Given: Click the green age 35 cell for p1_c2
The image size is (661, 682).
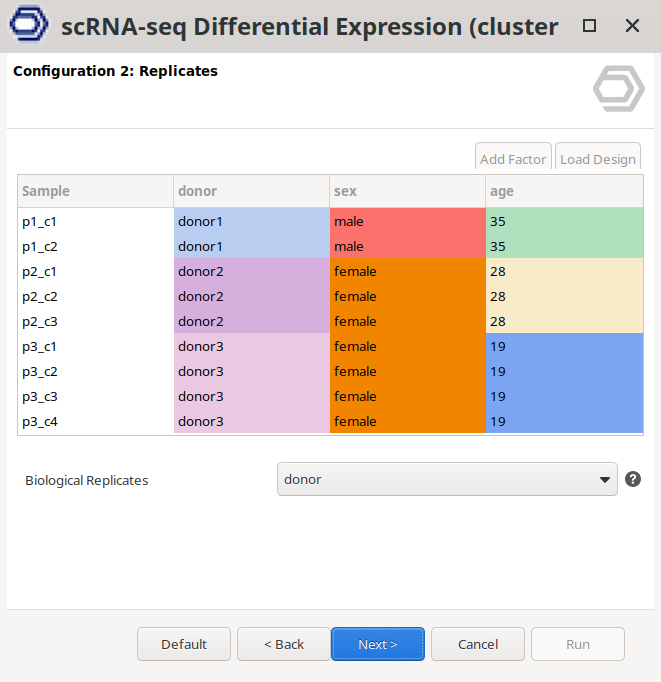Looking at the screenshot, I should 564,246.
